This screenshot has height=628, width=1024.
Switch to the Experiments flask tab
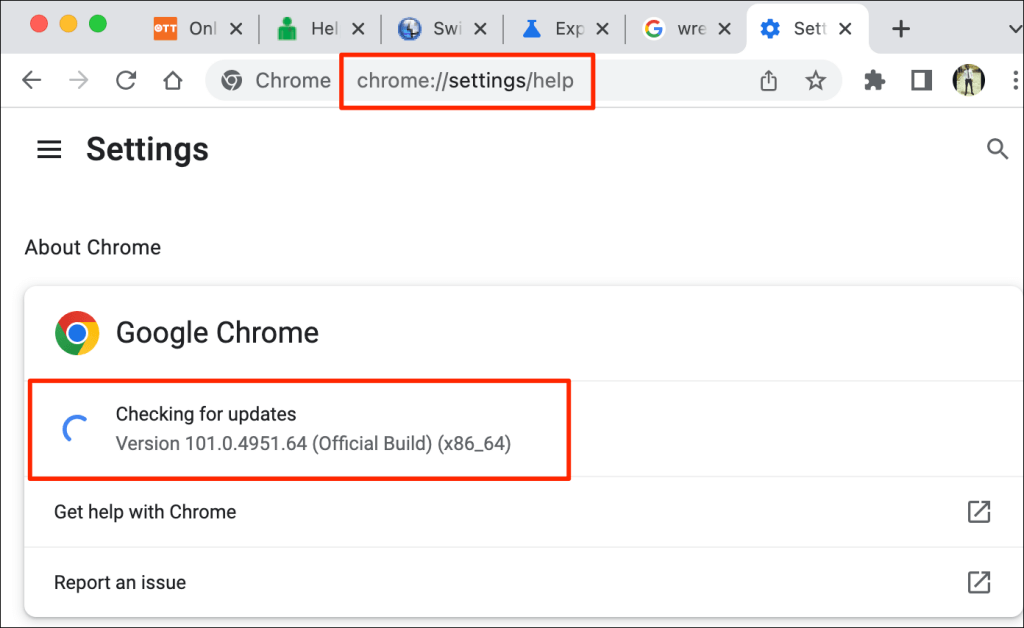click(x=546, y=28)
